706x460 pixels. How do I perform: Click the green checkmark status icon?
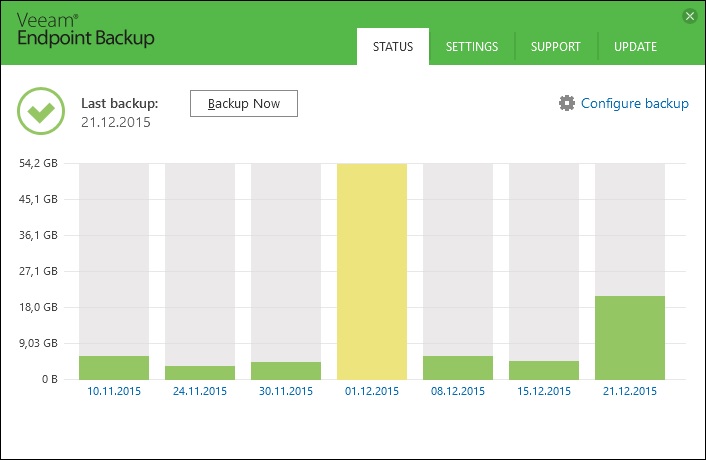coord(41,111)
